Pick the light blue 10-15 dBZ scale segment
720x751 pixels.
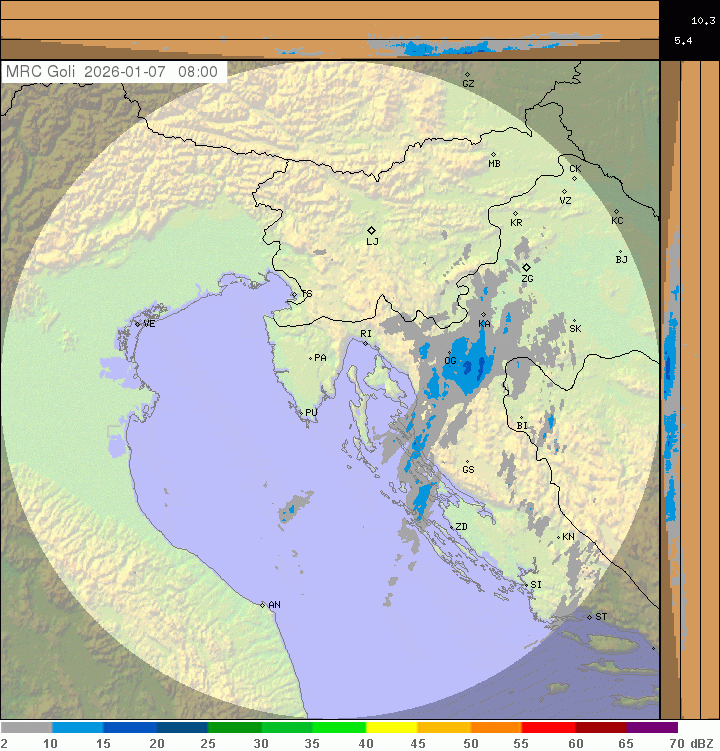(x=78, y=728)
